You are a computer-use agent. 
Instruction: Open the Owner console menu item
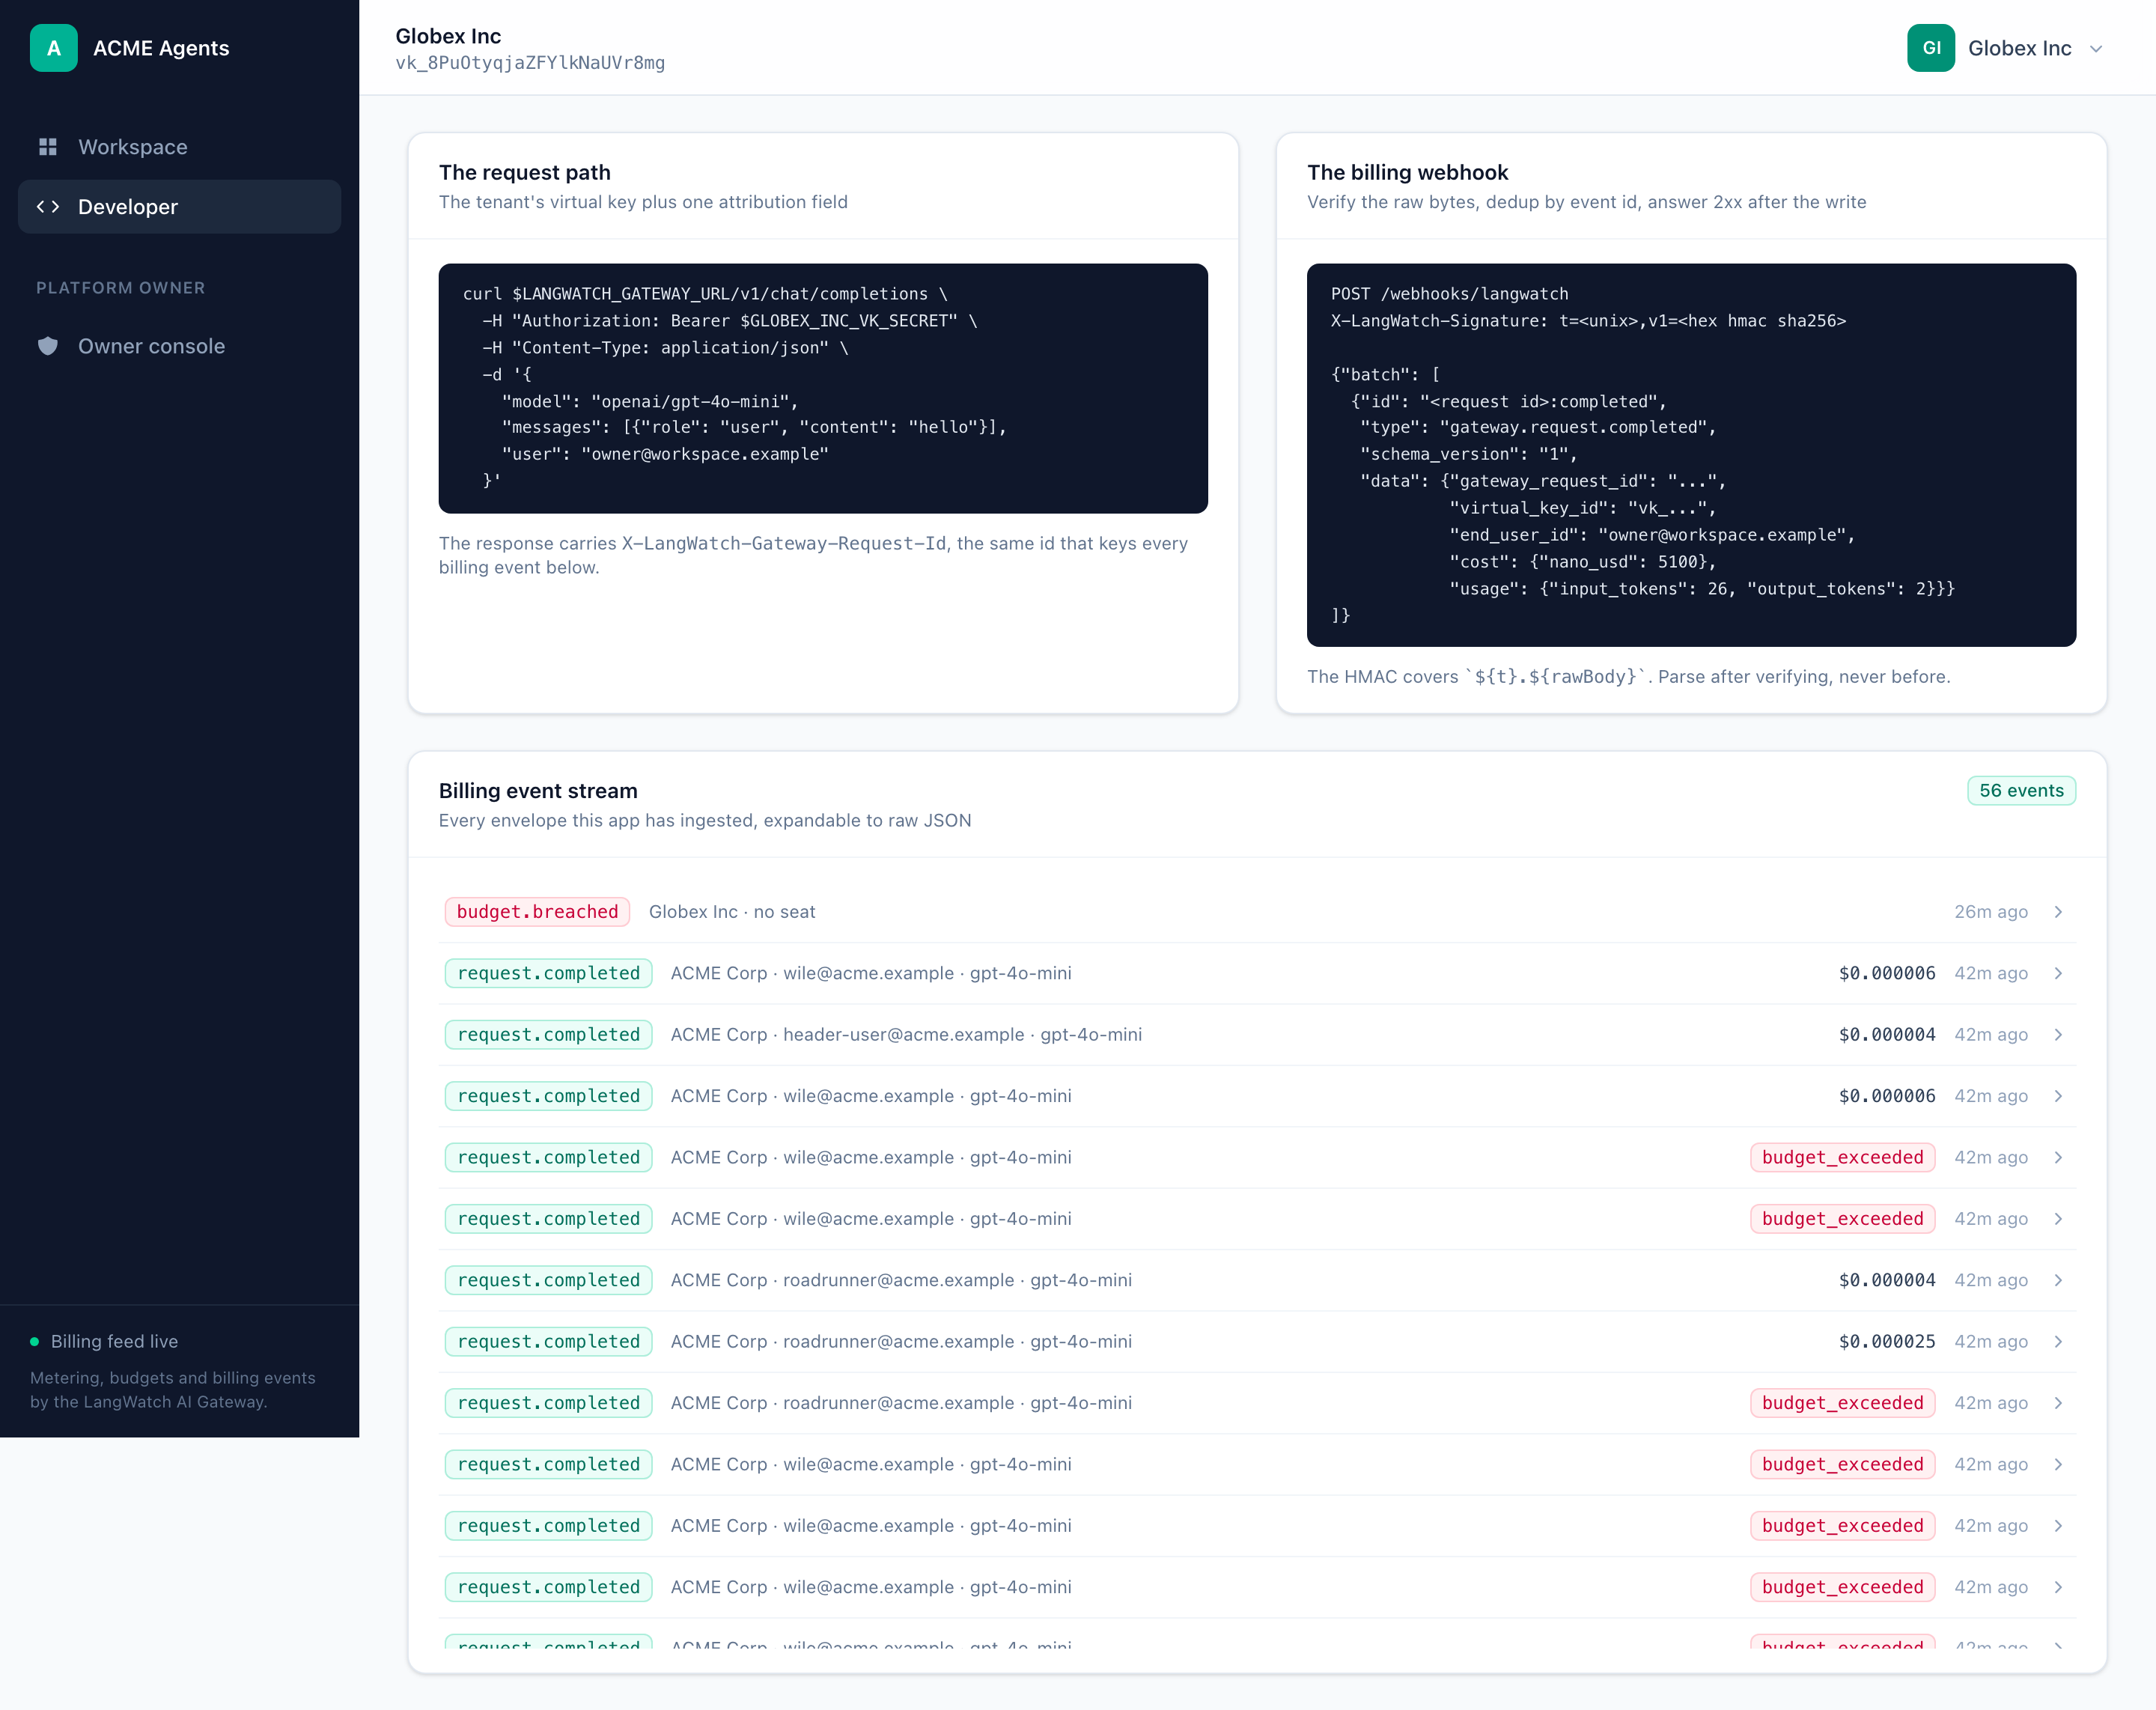[179, 346]
